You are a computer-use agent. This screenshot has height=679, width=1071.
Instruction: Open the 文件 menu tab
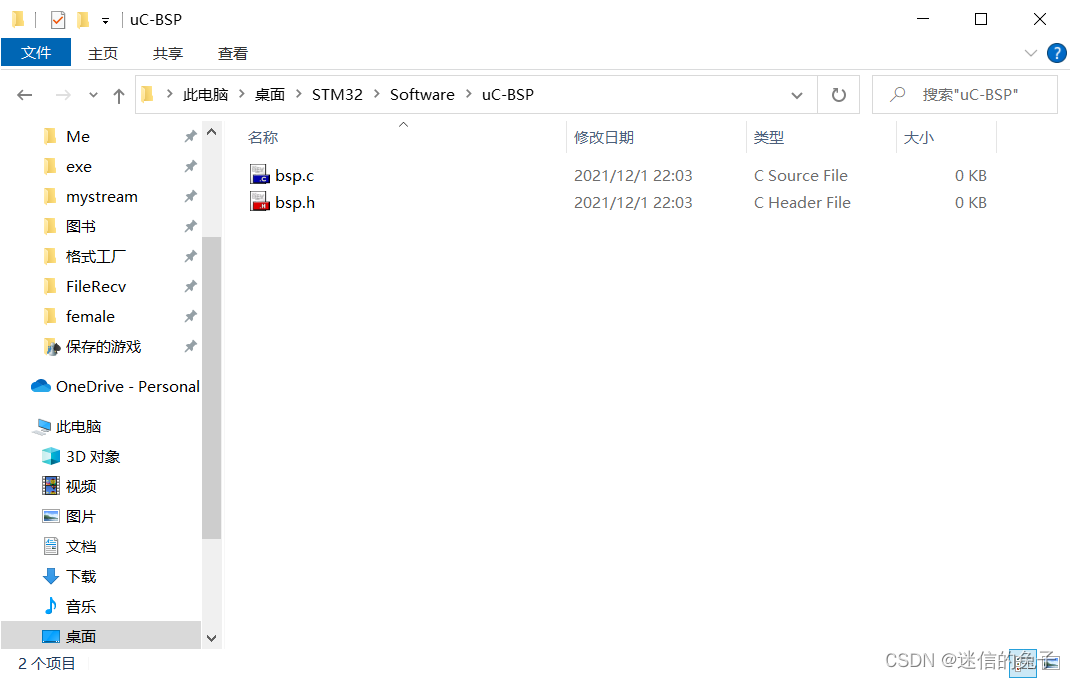(x=36, y=53)
